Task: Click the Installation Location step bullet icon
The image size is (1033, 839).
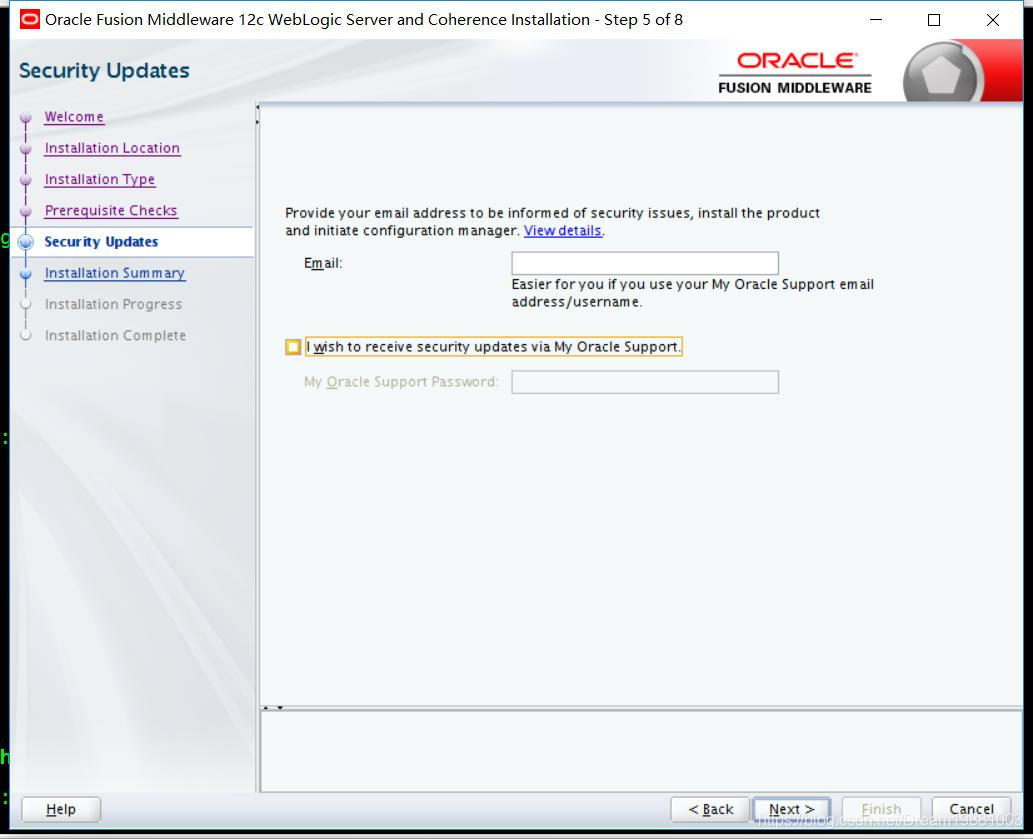Action: click(x=26, y=149)
